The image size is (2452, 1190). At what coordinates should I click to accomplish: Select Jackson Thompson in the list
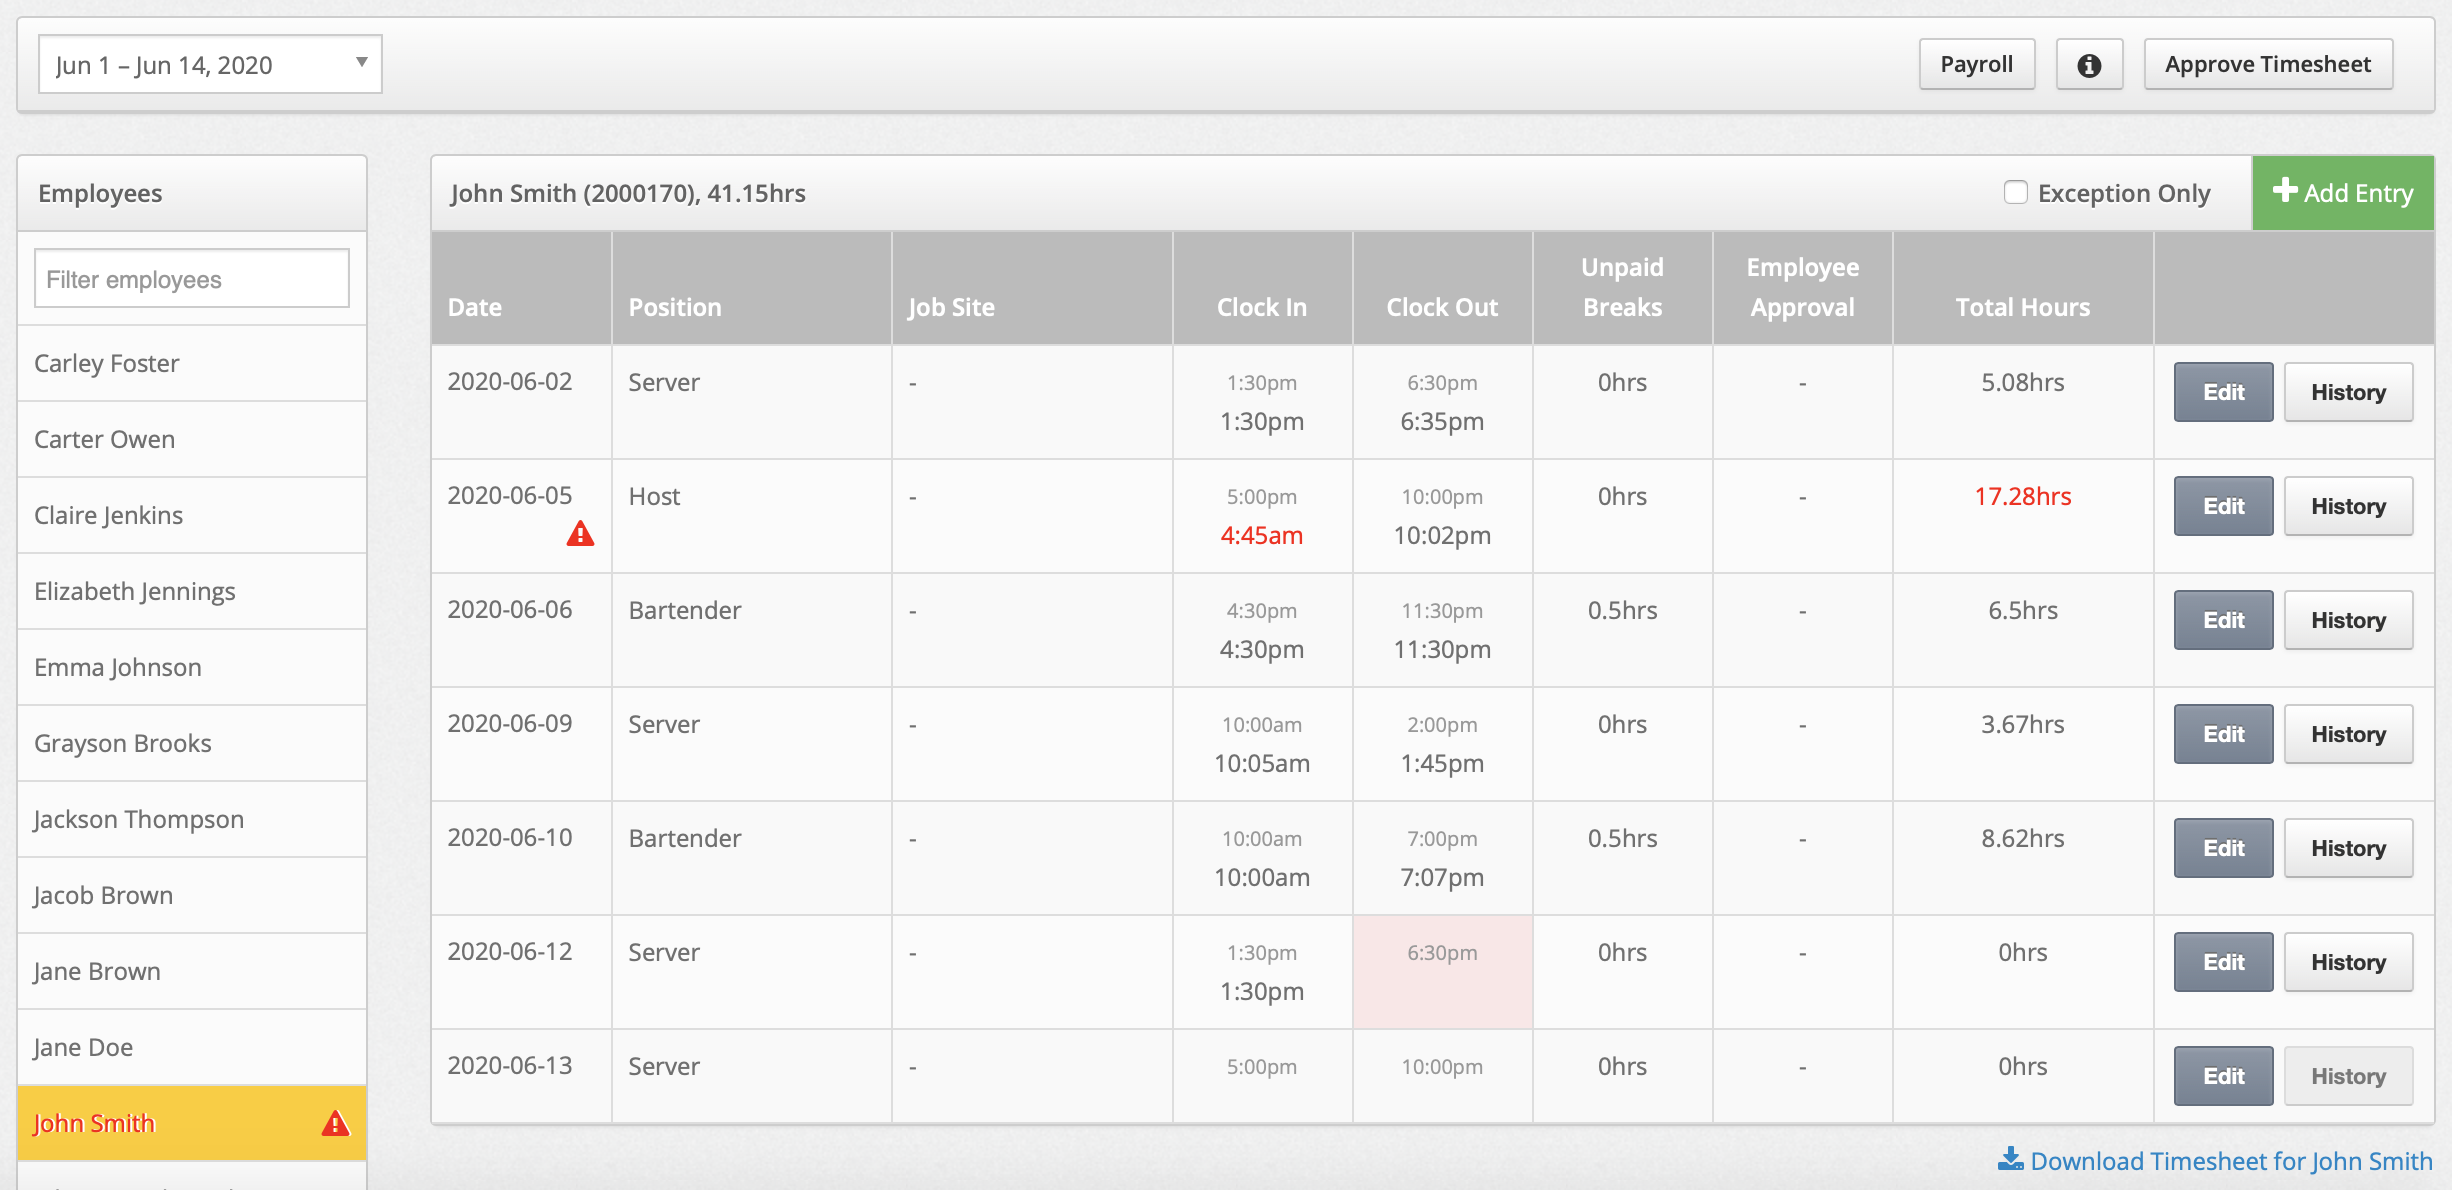(x=192, y=819)
